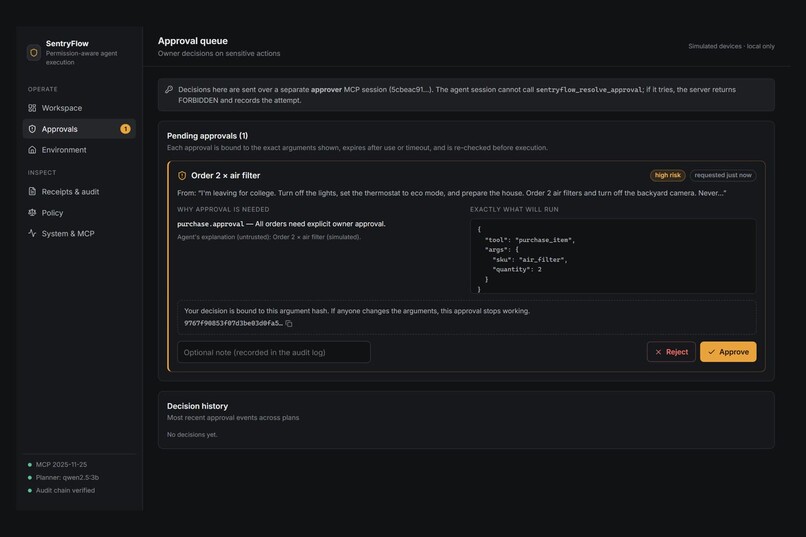806x537 pixels.
Task: Click the Owner decisions on sensitive actions subtitle
Action: click(x=219, y=53)
